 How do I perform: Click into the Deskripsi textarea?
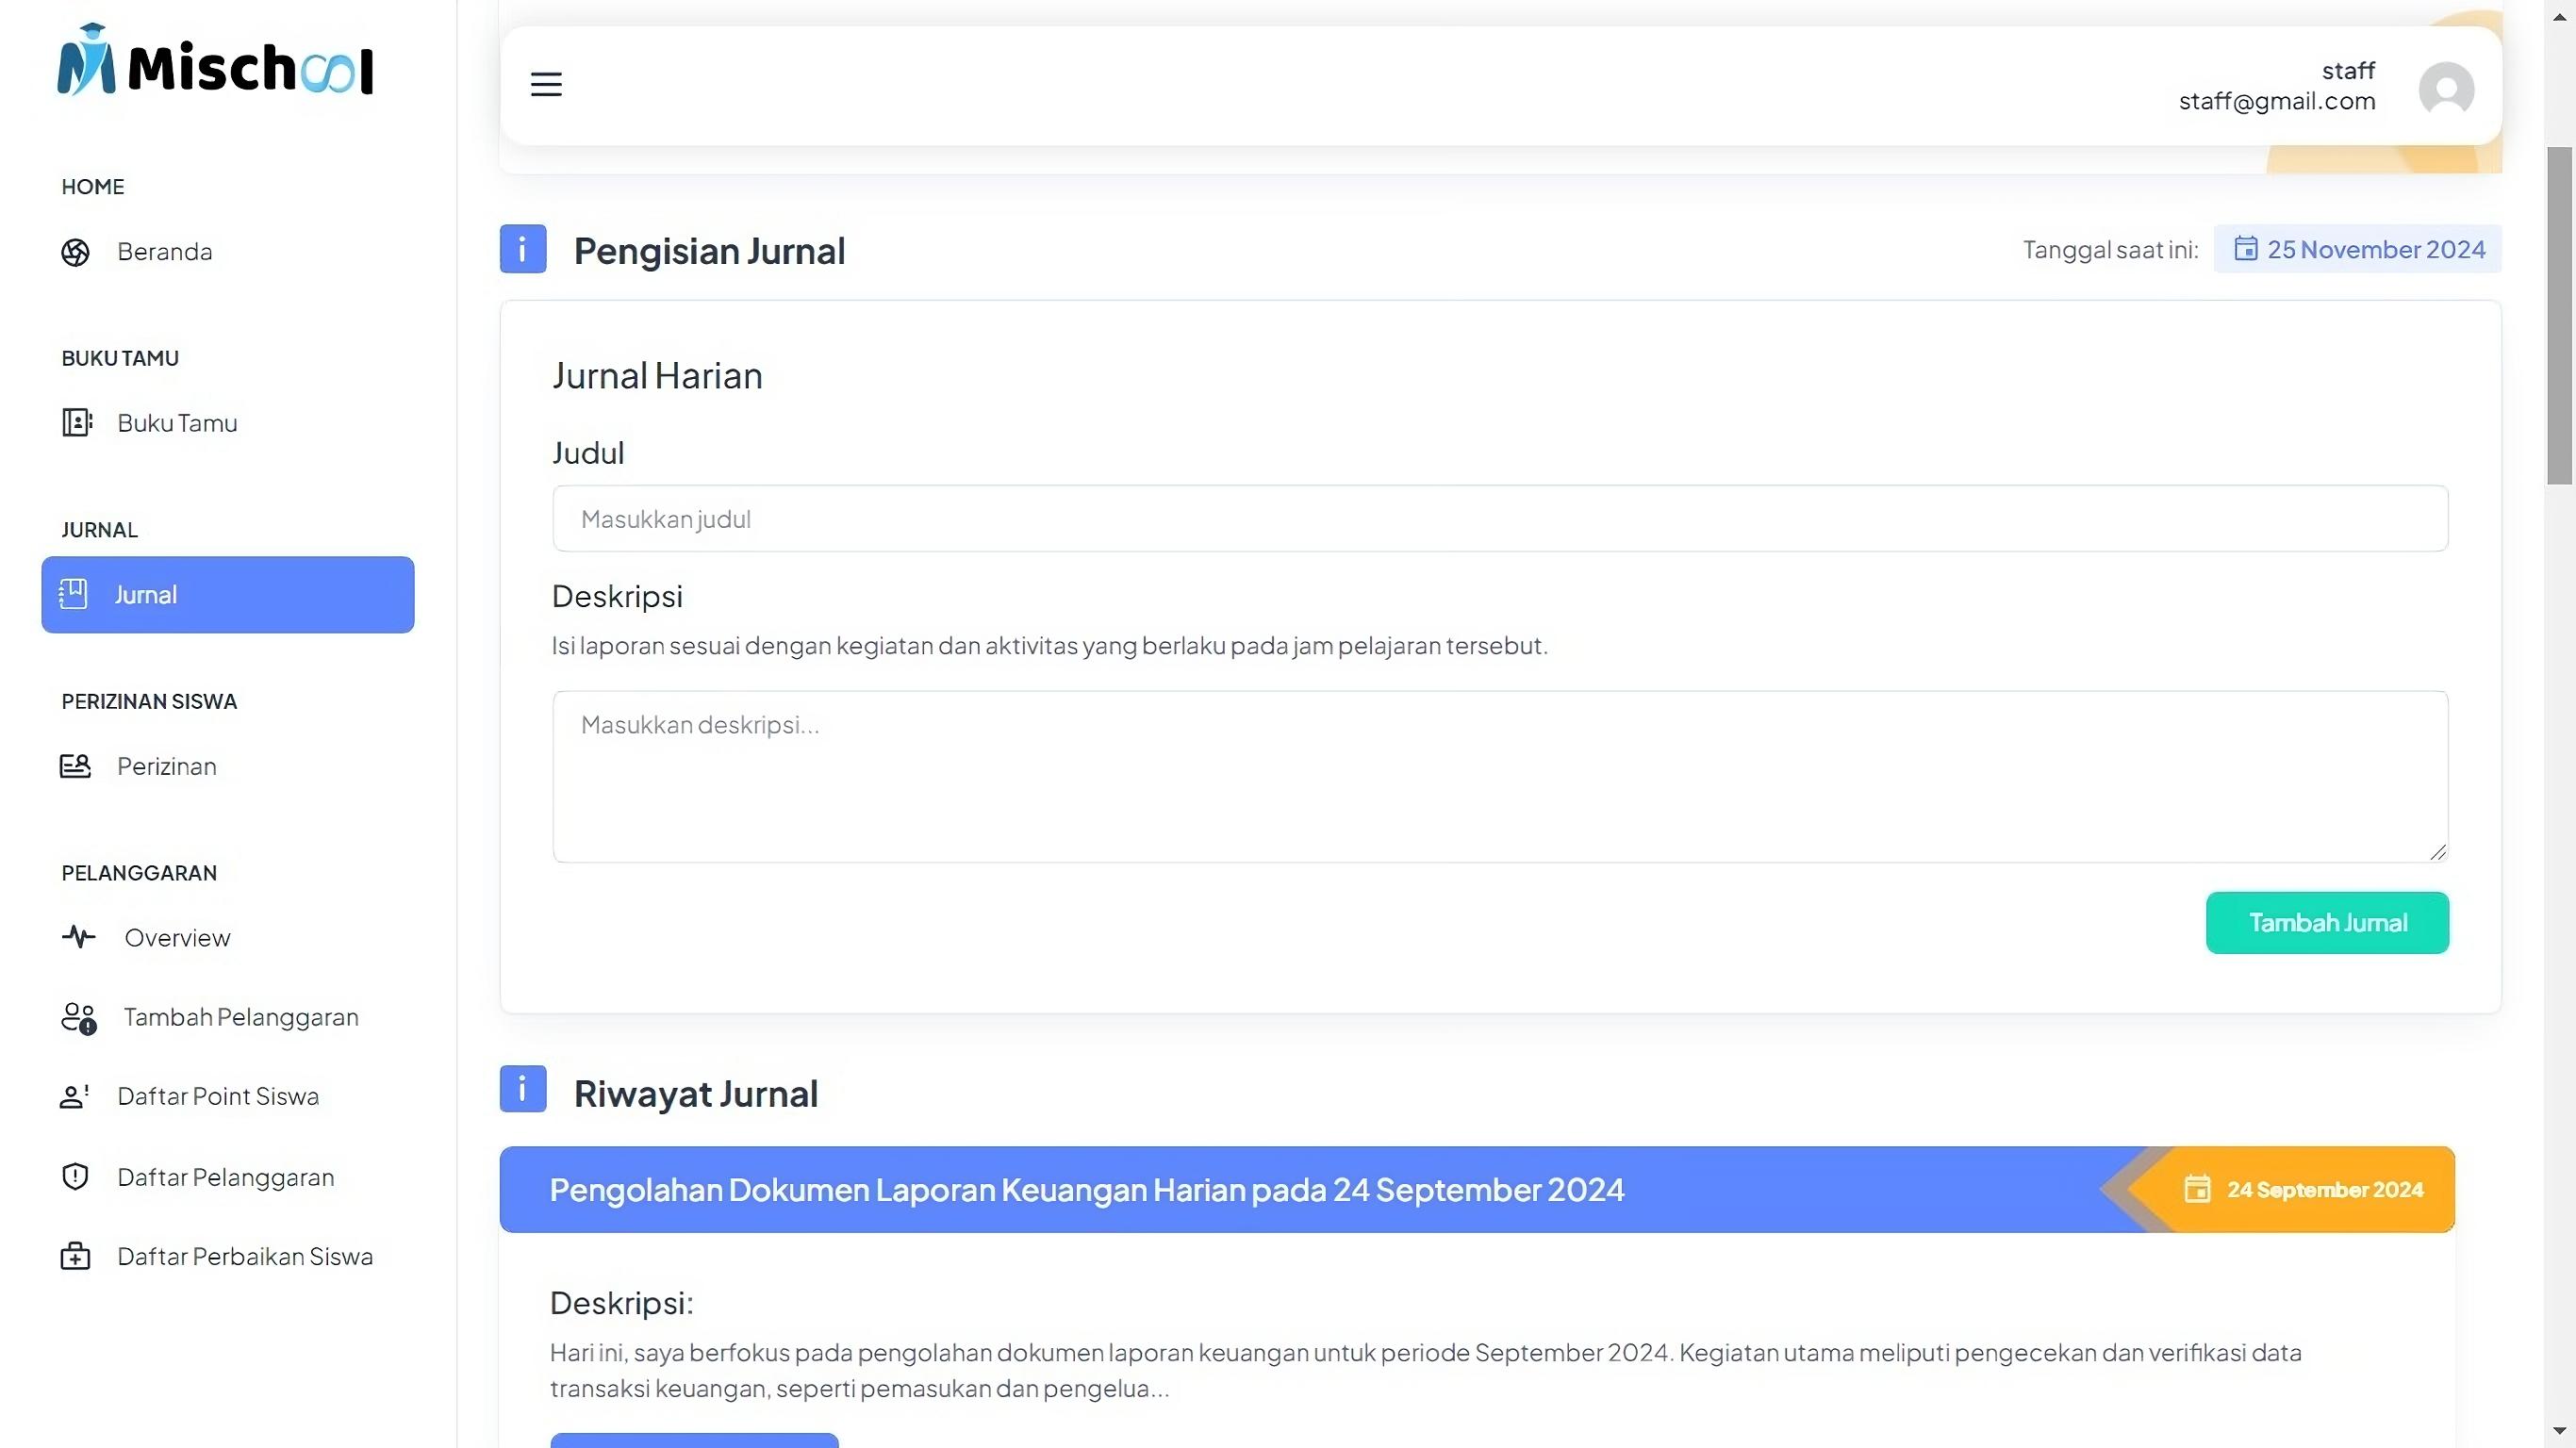point(1500,777)
